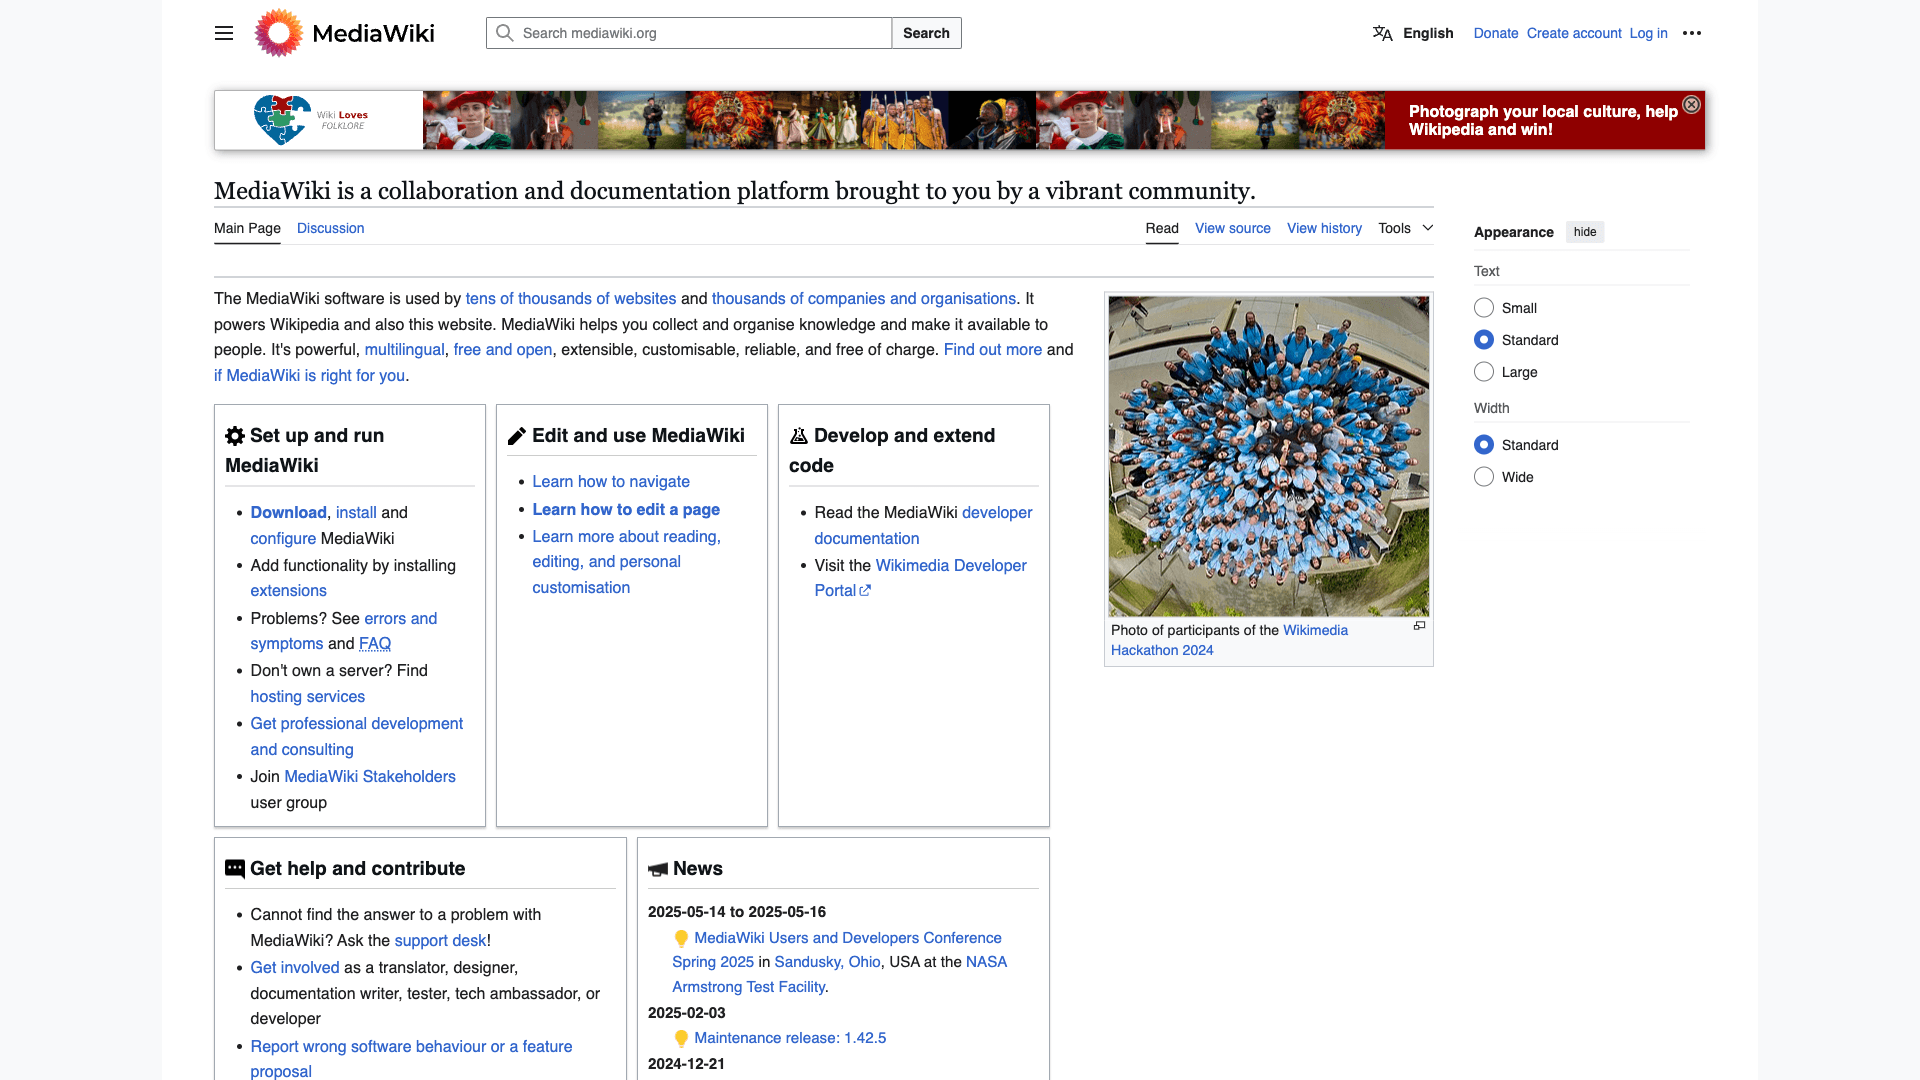The height and width of the screenshot is (1080, 1920).
Task: Click the Log in link
Action: click(1648, 33)
